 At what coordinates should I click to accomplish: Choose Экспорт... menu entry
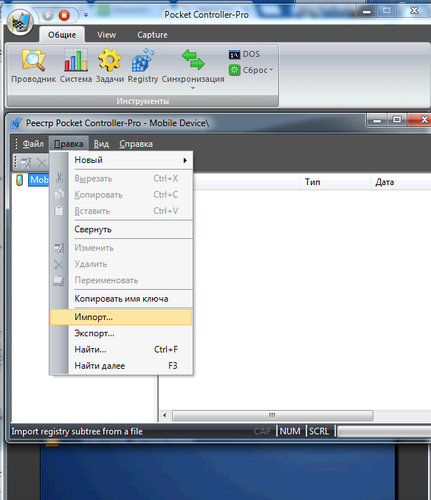[121, 333]
